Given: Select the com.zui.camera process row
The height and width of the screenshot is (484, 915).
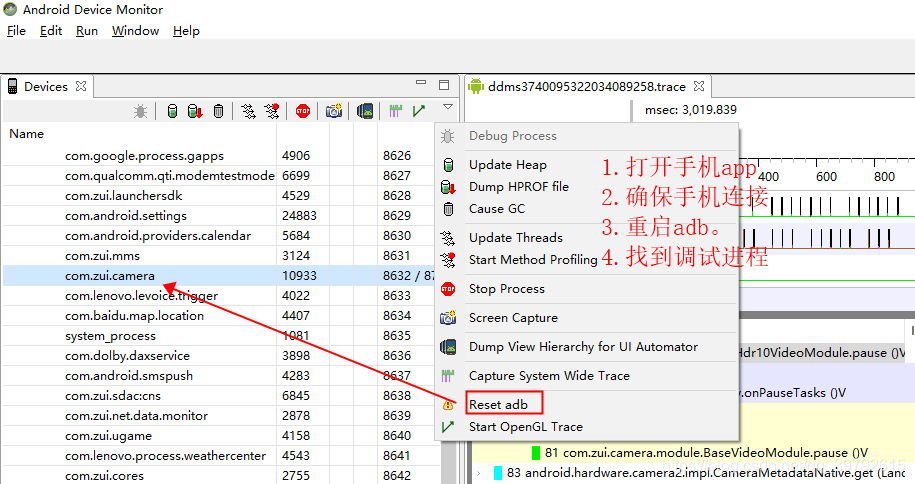Looking at the screenshot, I should tap(219, 276).
